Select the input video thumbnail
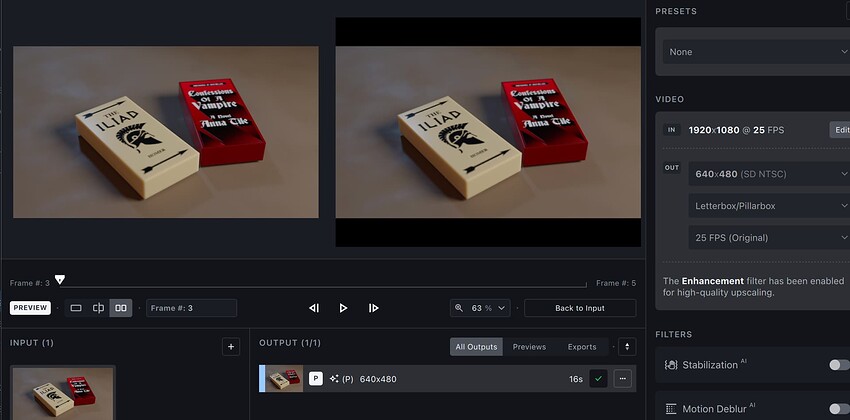Image resolution: width=850 pixels, height=420 pixels. (x=63, y=392)
